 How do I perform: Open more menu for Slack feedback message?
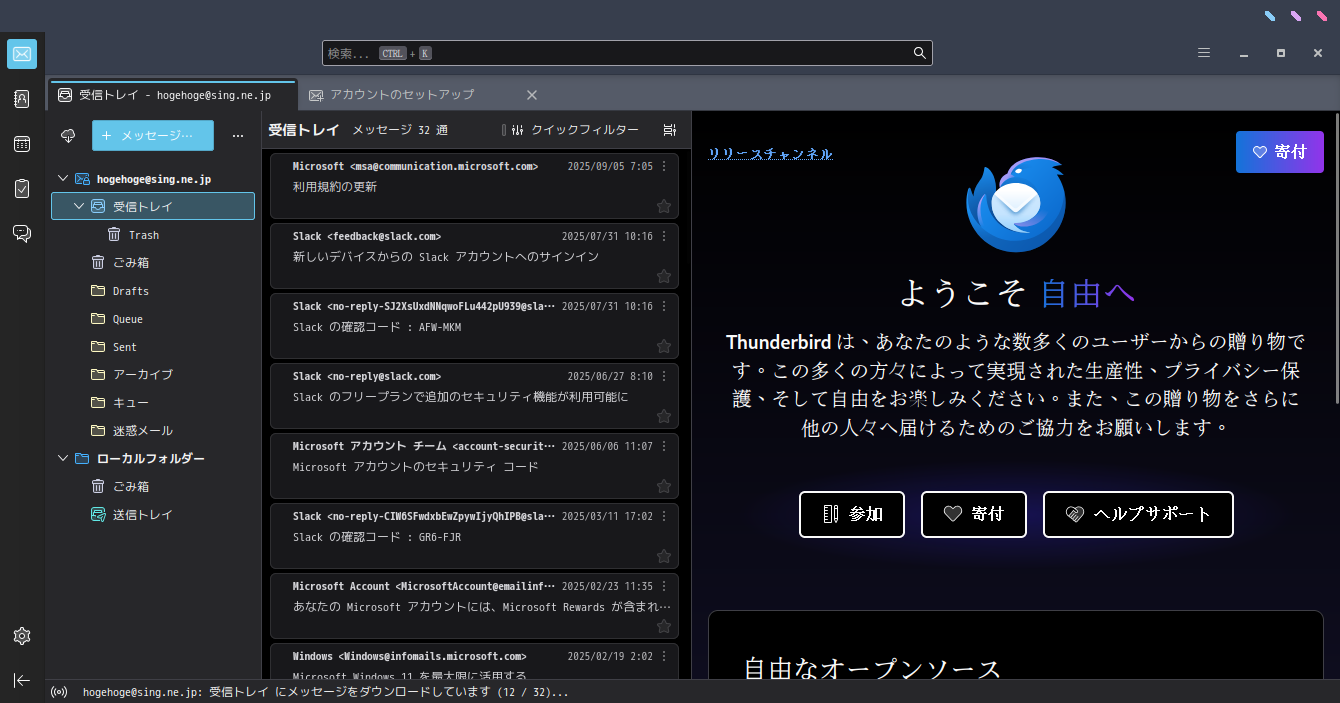(x=664, y=236)
